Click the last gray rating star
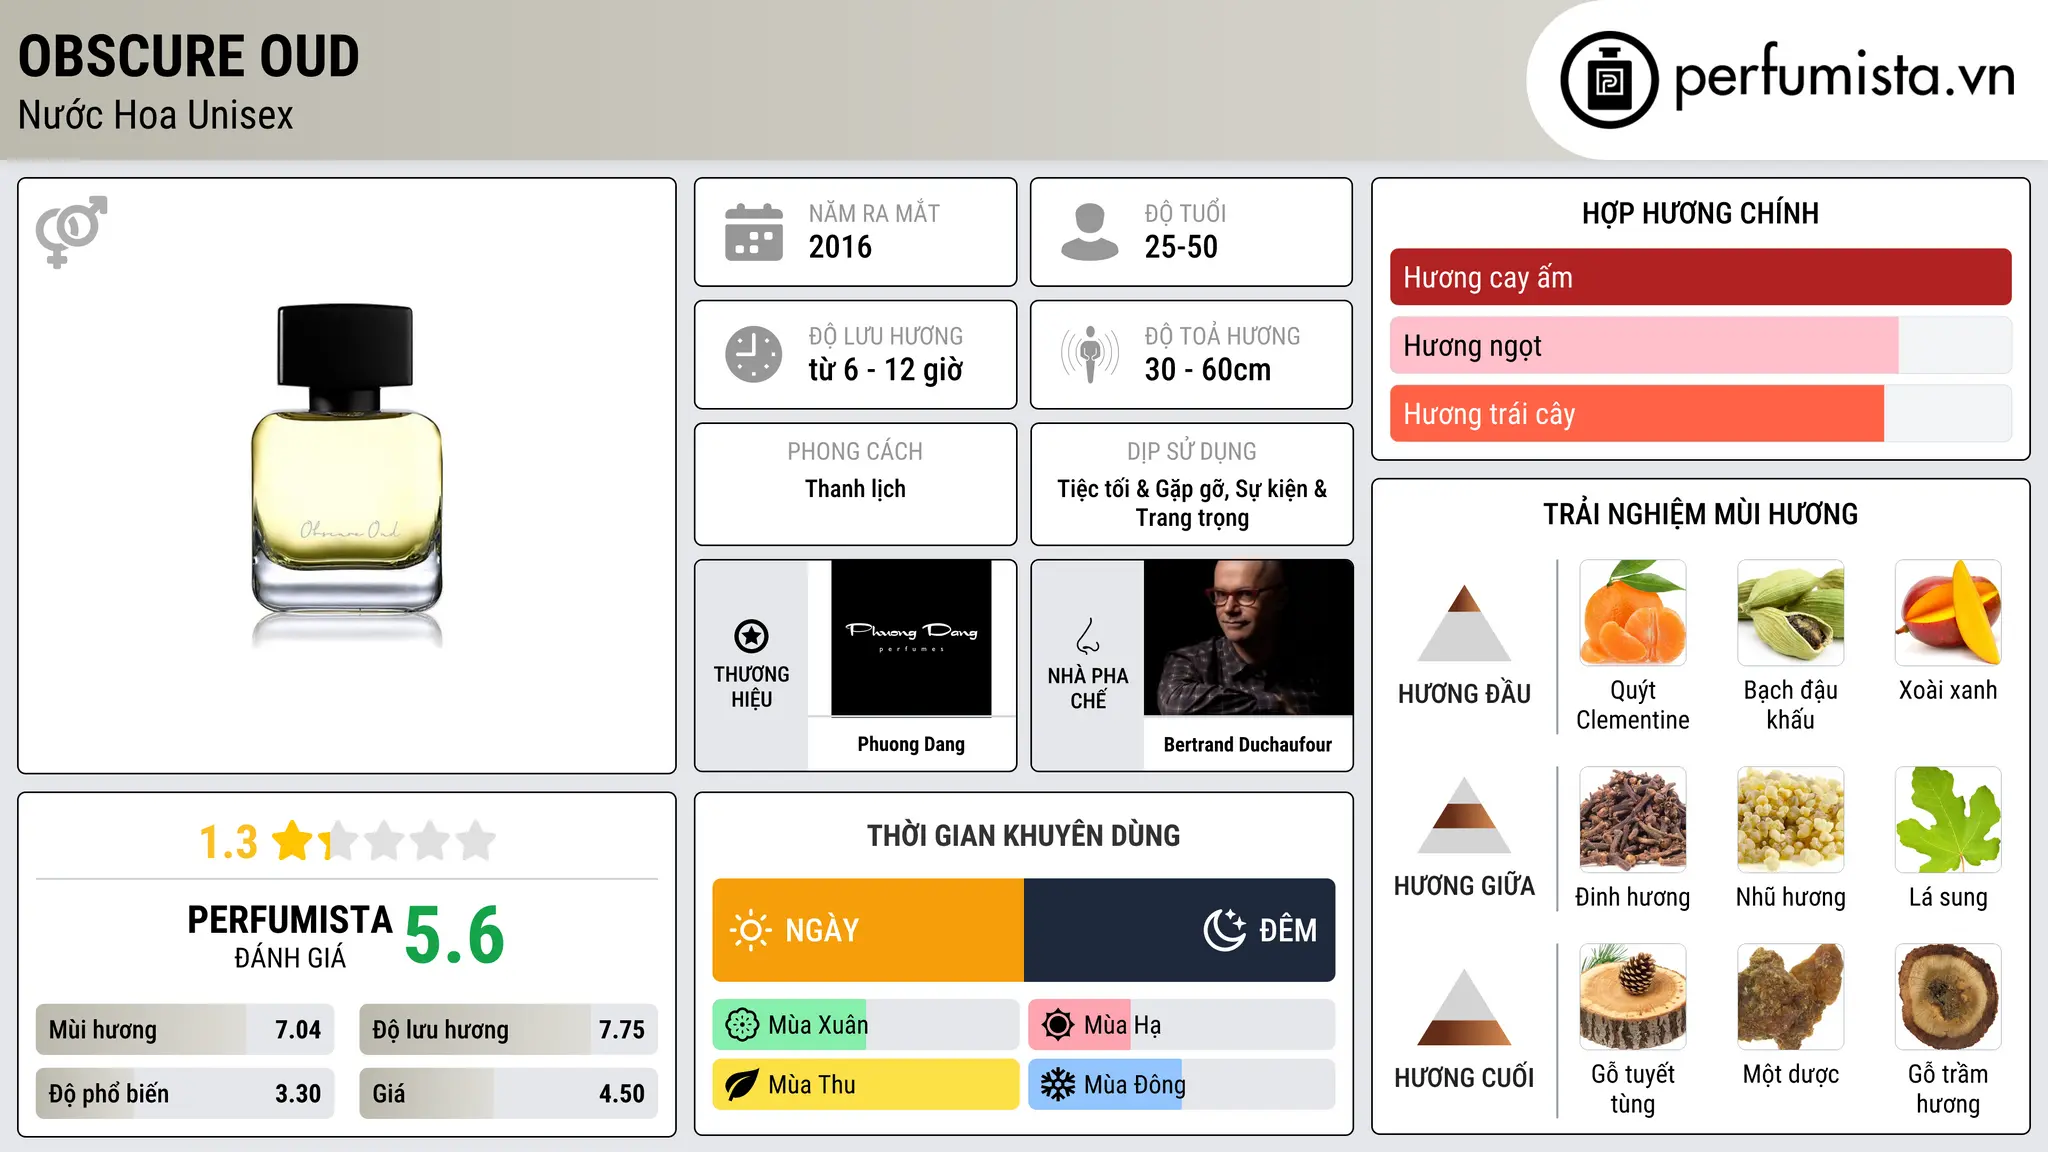Screen dimensions: 2048x1152 (x=476, y=841)
